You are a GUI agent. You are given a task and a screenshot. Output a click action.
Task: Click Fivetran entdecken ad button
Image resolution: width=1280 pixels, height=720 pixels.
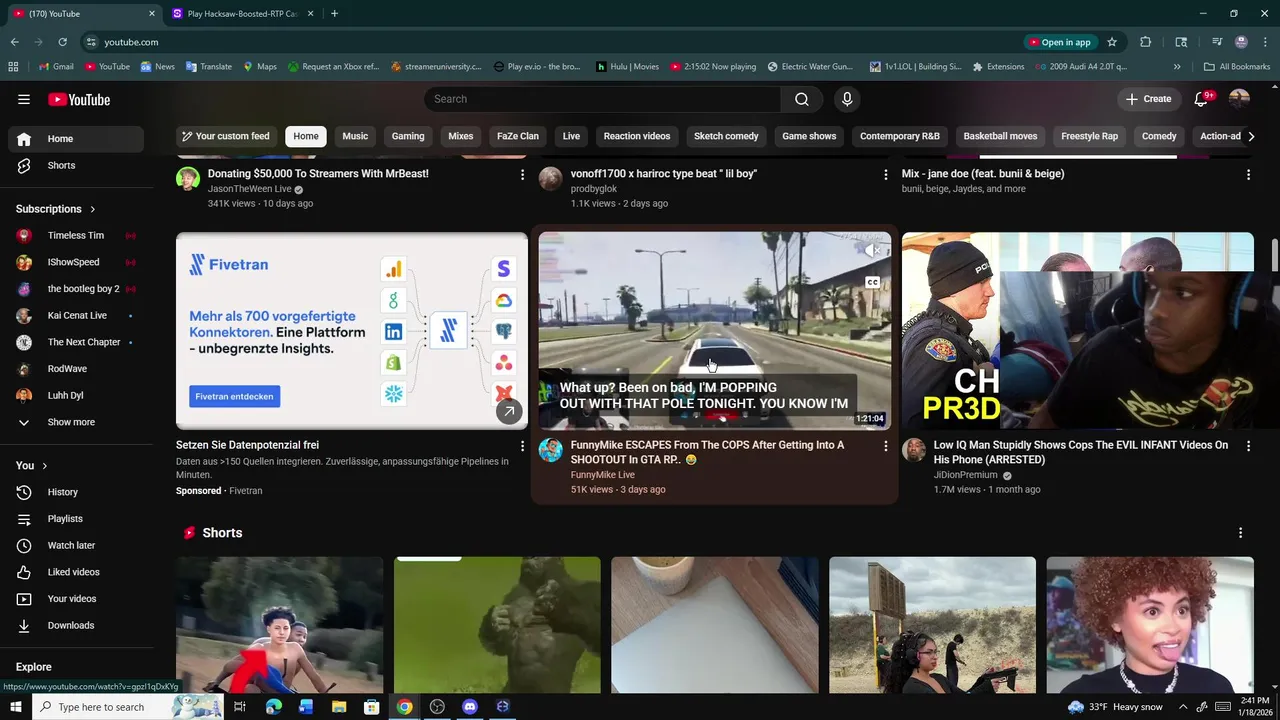[x=234, y=397]
